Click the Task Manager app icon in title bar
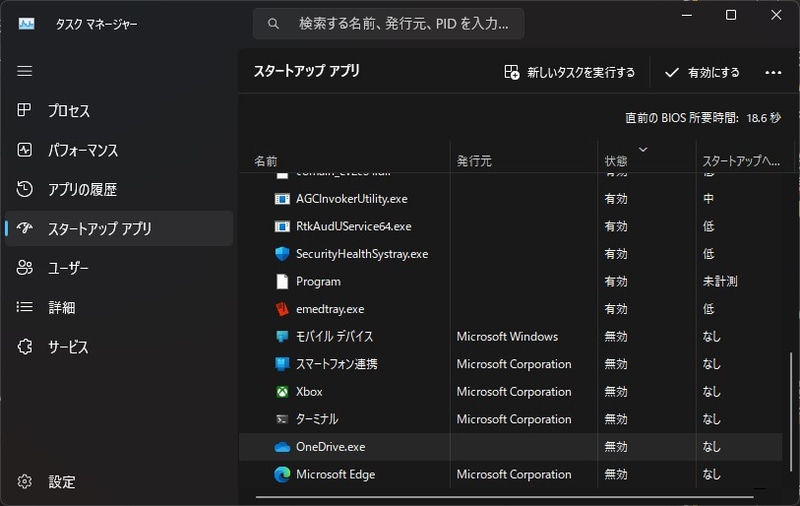This screenshot has height=506, width=800. tap(27, 24)
